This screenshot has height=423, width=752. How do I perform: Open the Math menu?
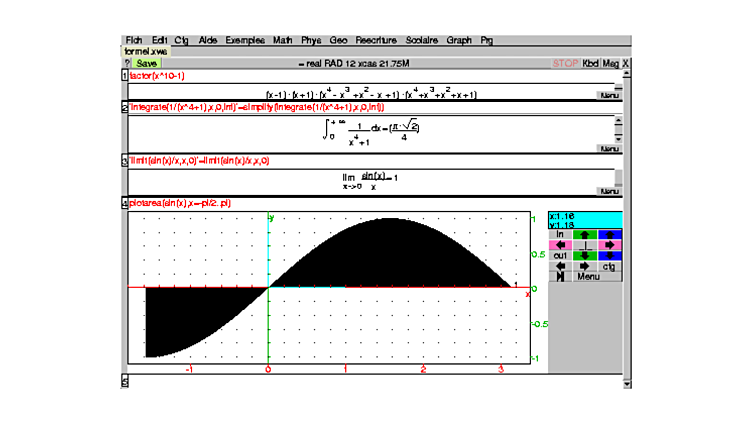tap(282, 40)
